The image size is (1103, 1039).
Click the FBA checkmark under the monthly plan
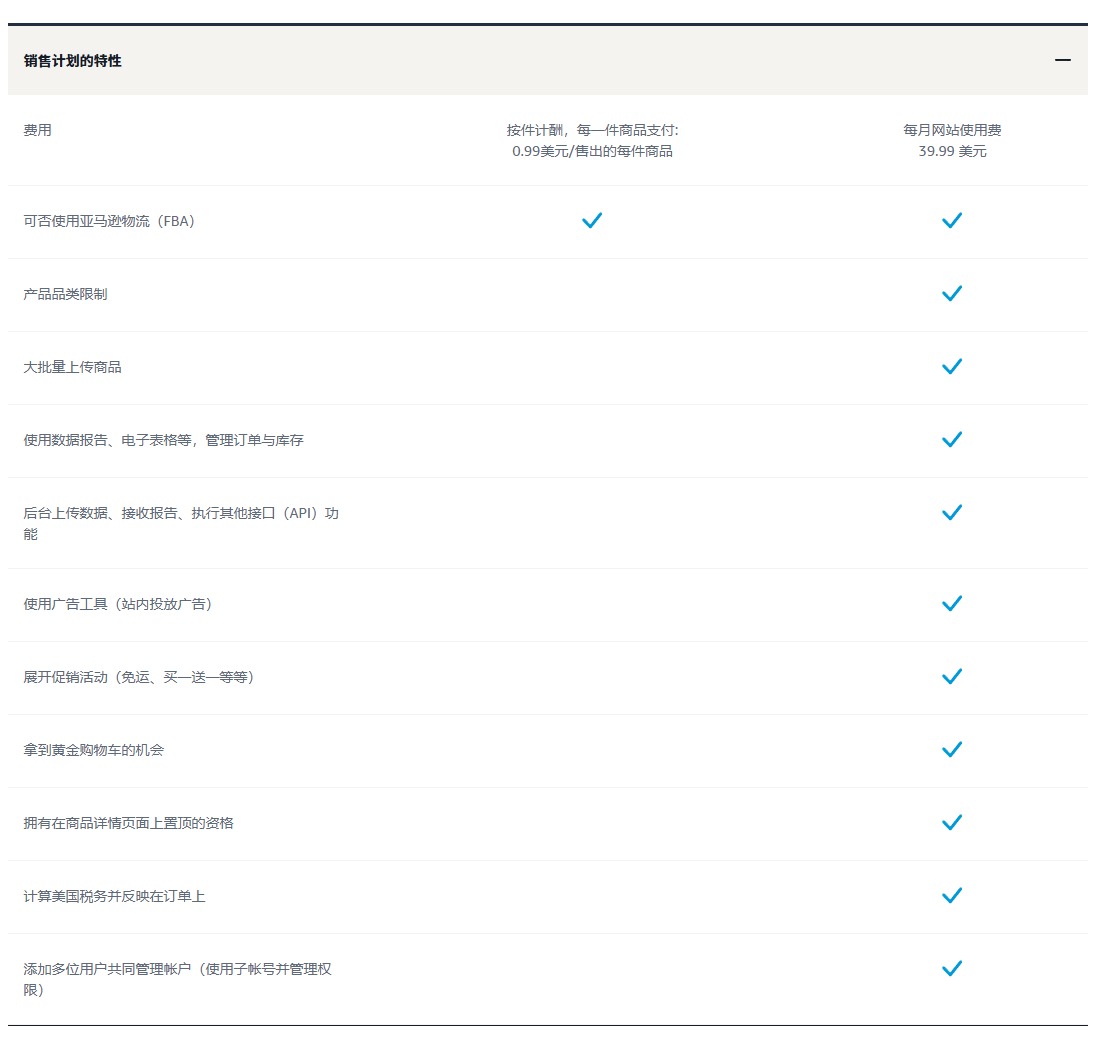pos(952,220)
